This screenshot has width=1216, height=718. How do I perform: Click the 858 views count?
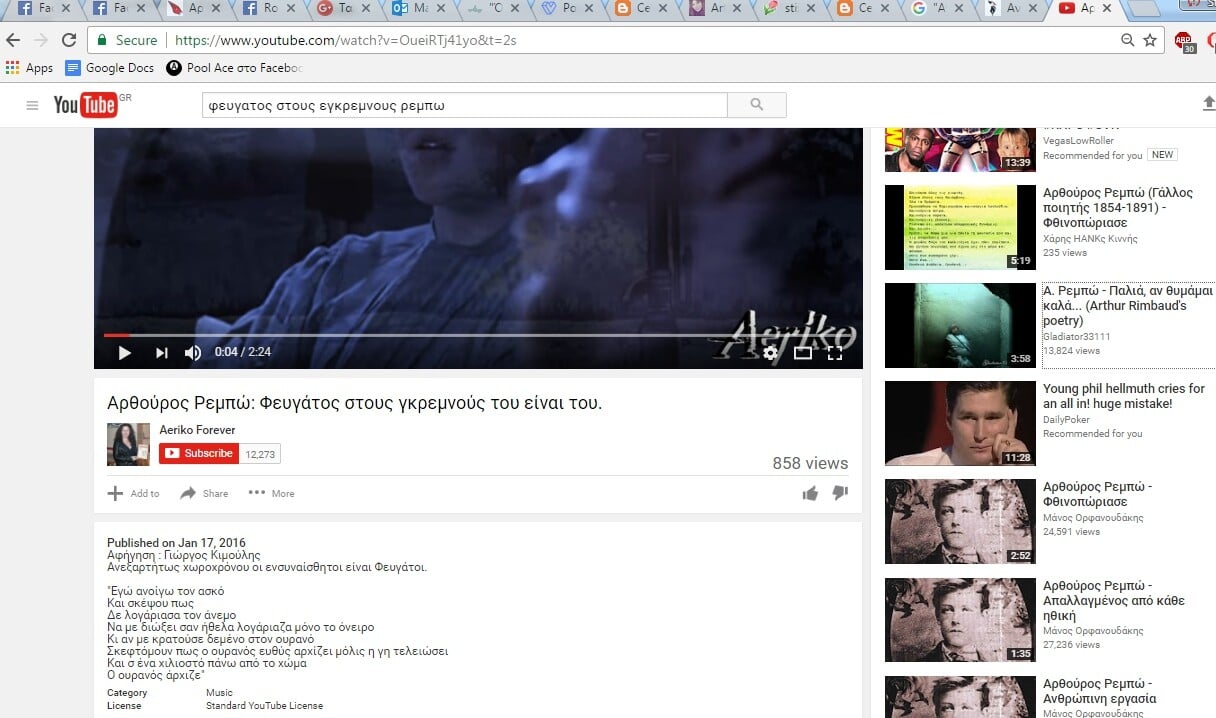click(810, 463)
